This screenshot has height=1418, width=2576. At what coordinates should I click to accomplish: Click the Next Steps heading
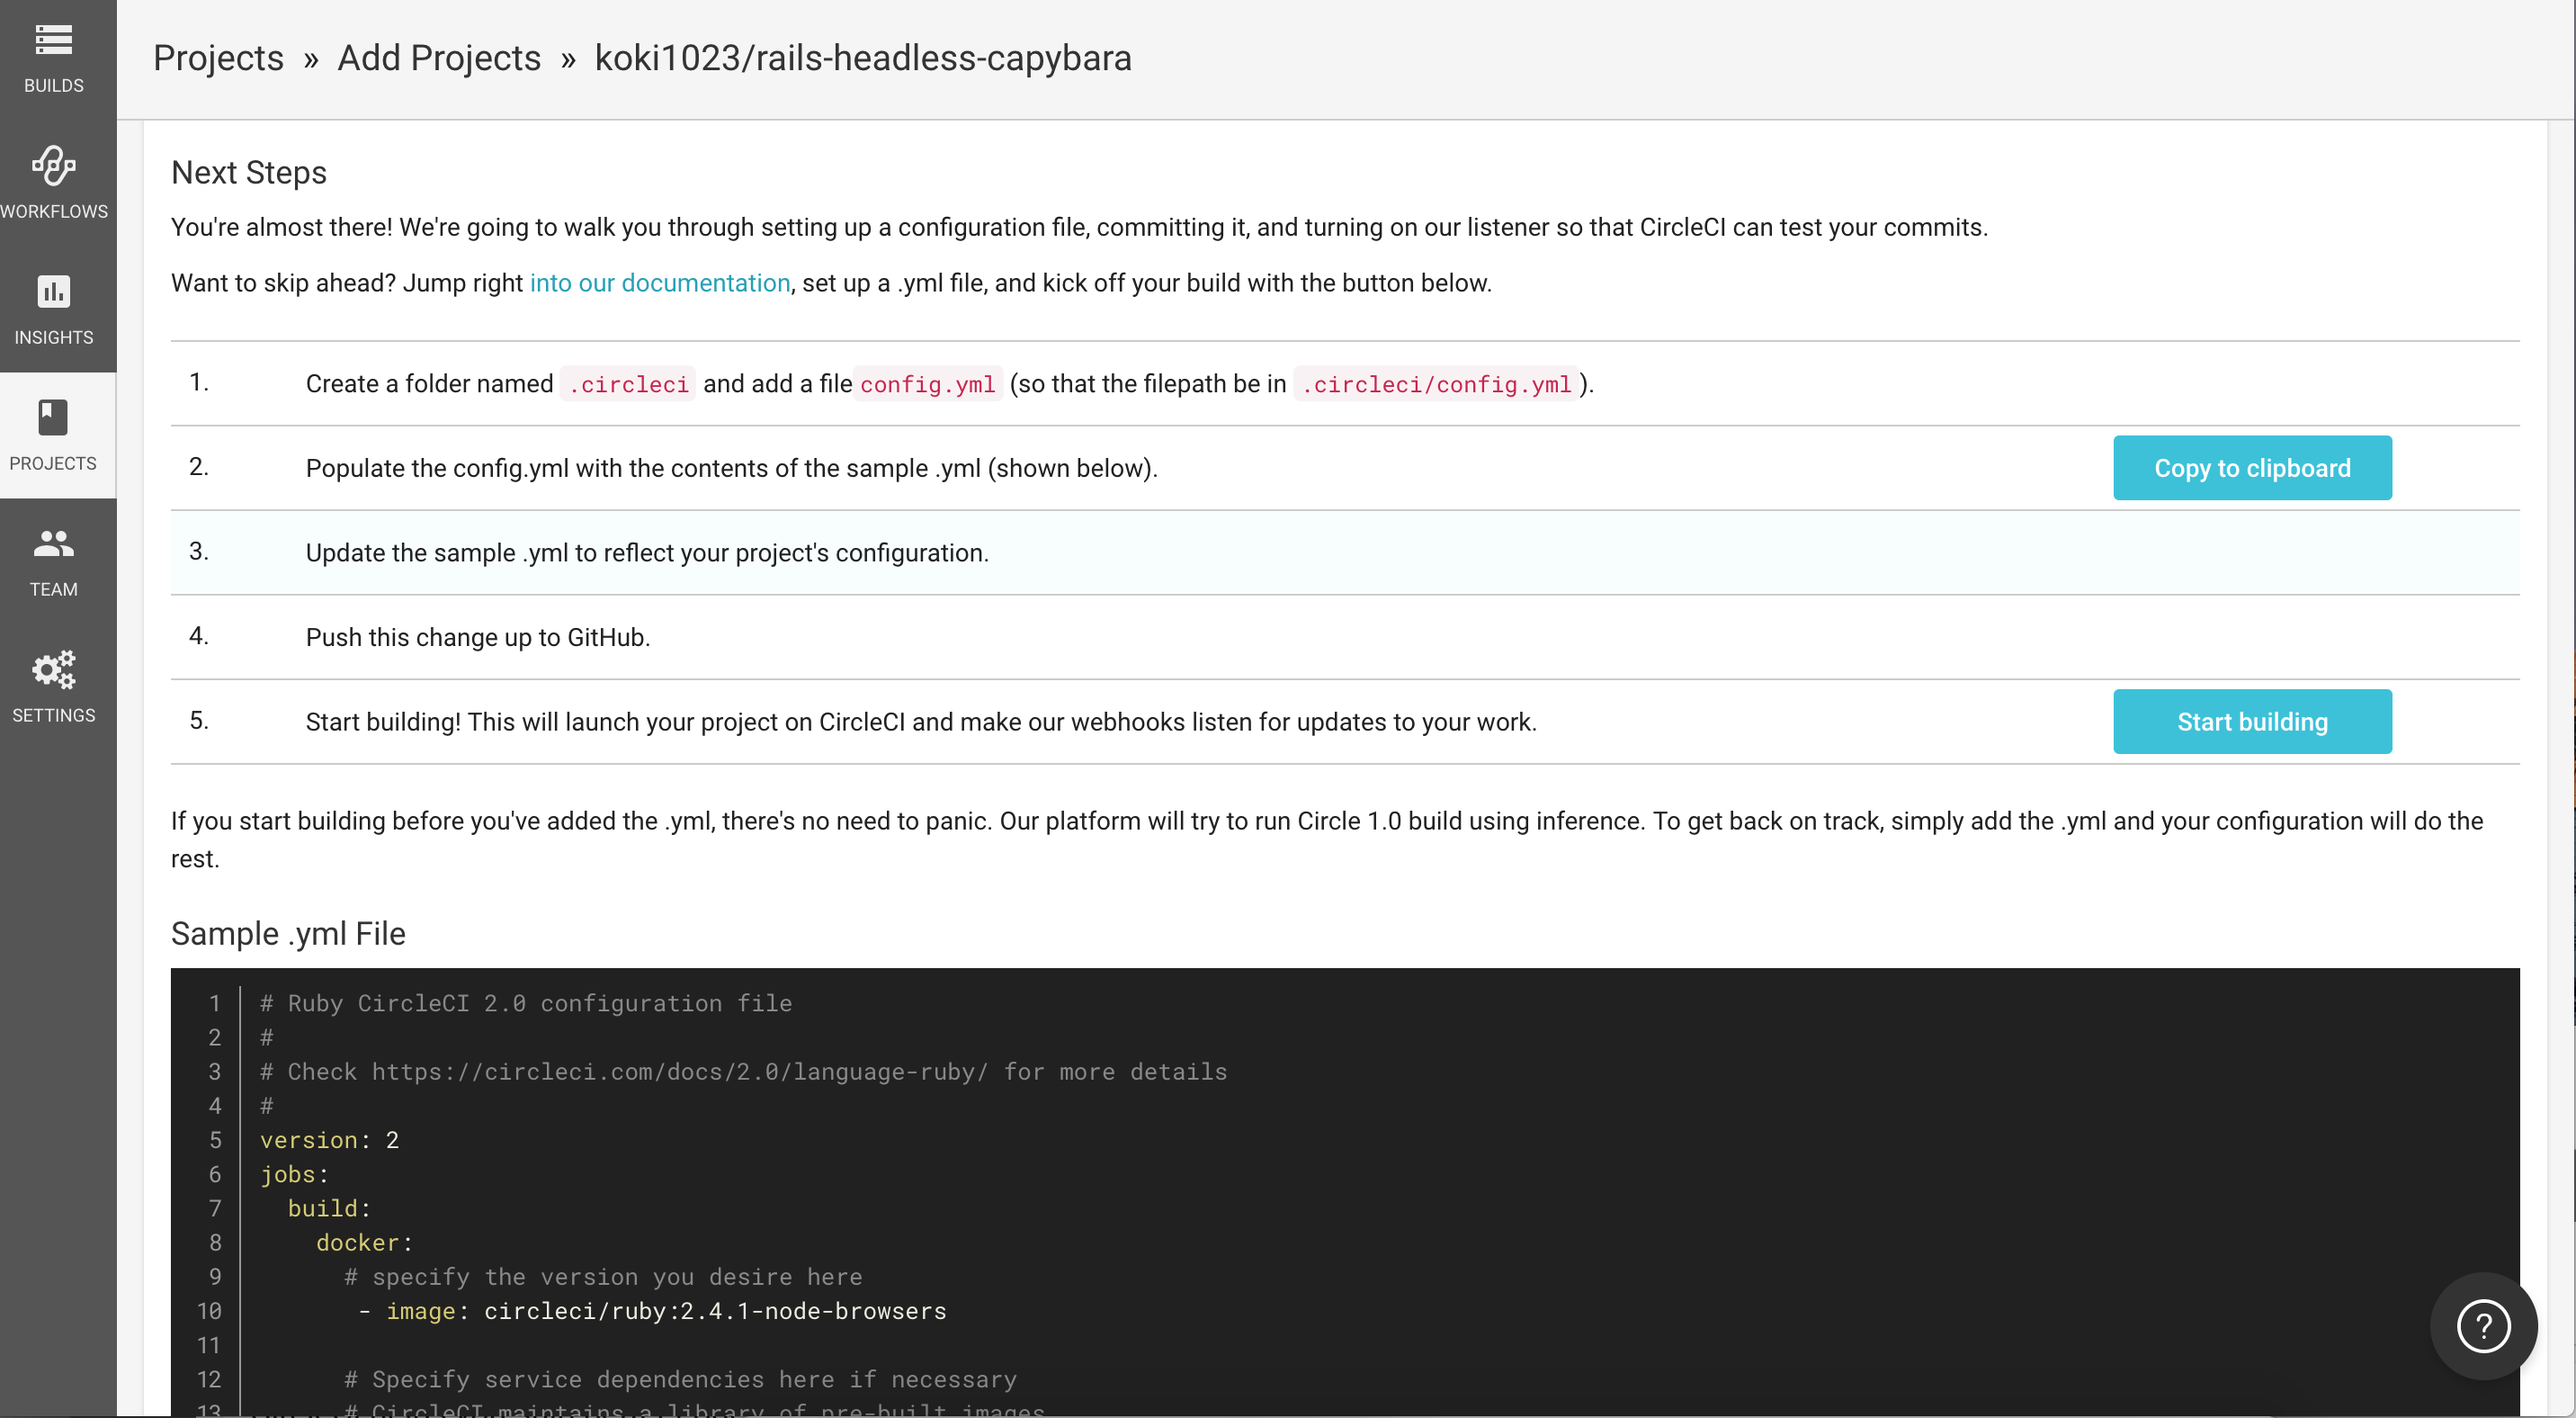[249, 173]
